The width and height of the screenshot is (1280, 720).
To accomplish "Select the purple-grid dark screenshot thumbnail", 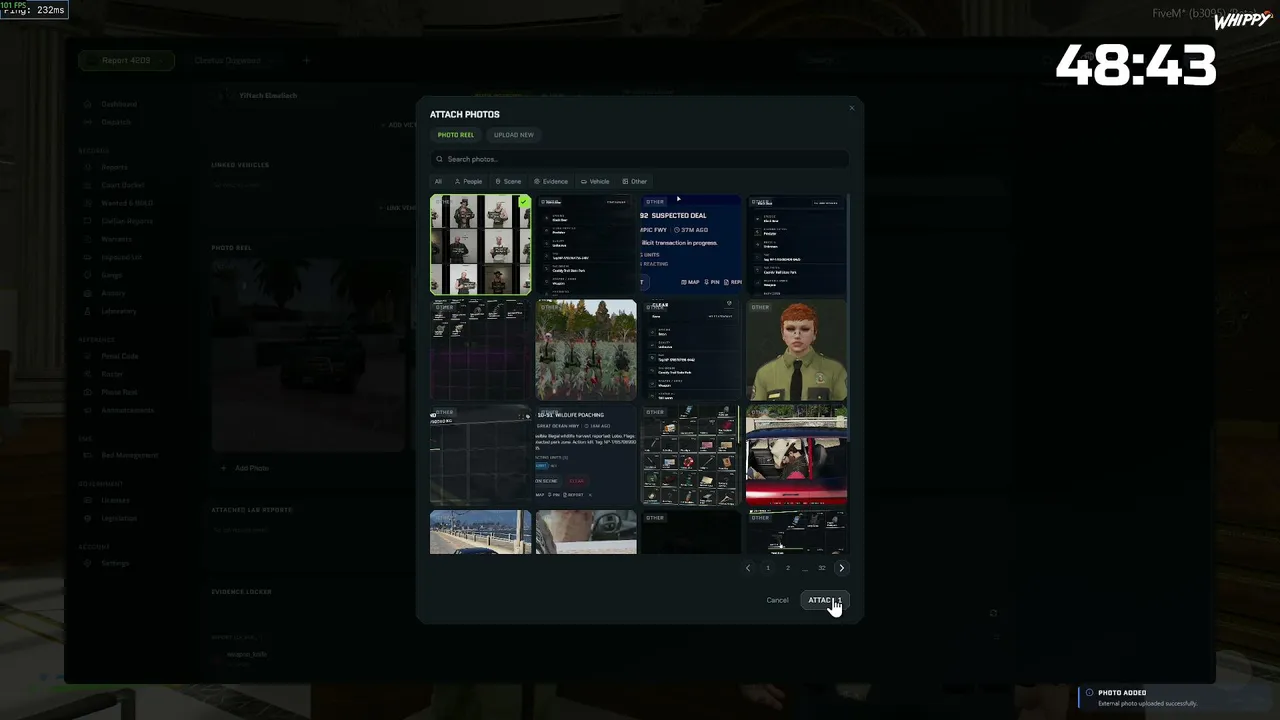I will (x=481, y=350).
